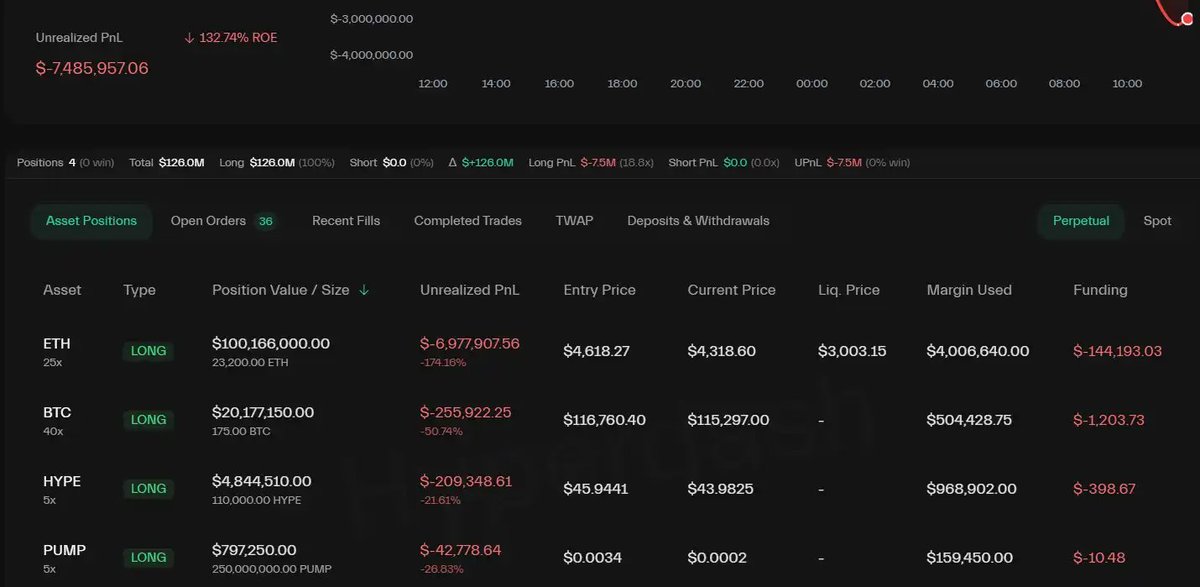View the Completed Trades tab
This screenshot has width=1200, height=587.
(x=468, y=221)
